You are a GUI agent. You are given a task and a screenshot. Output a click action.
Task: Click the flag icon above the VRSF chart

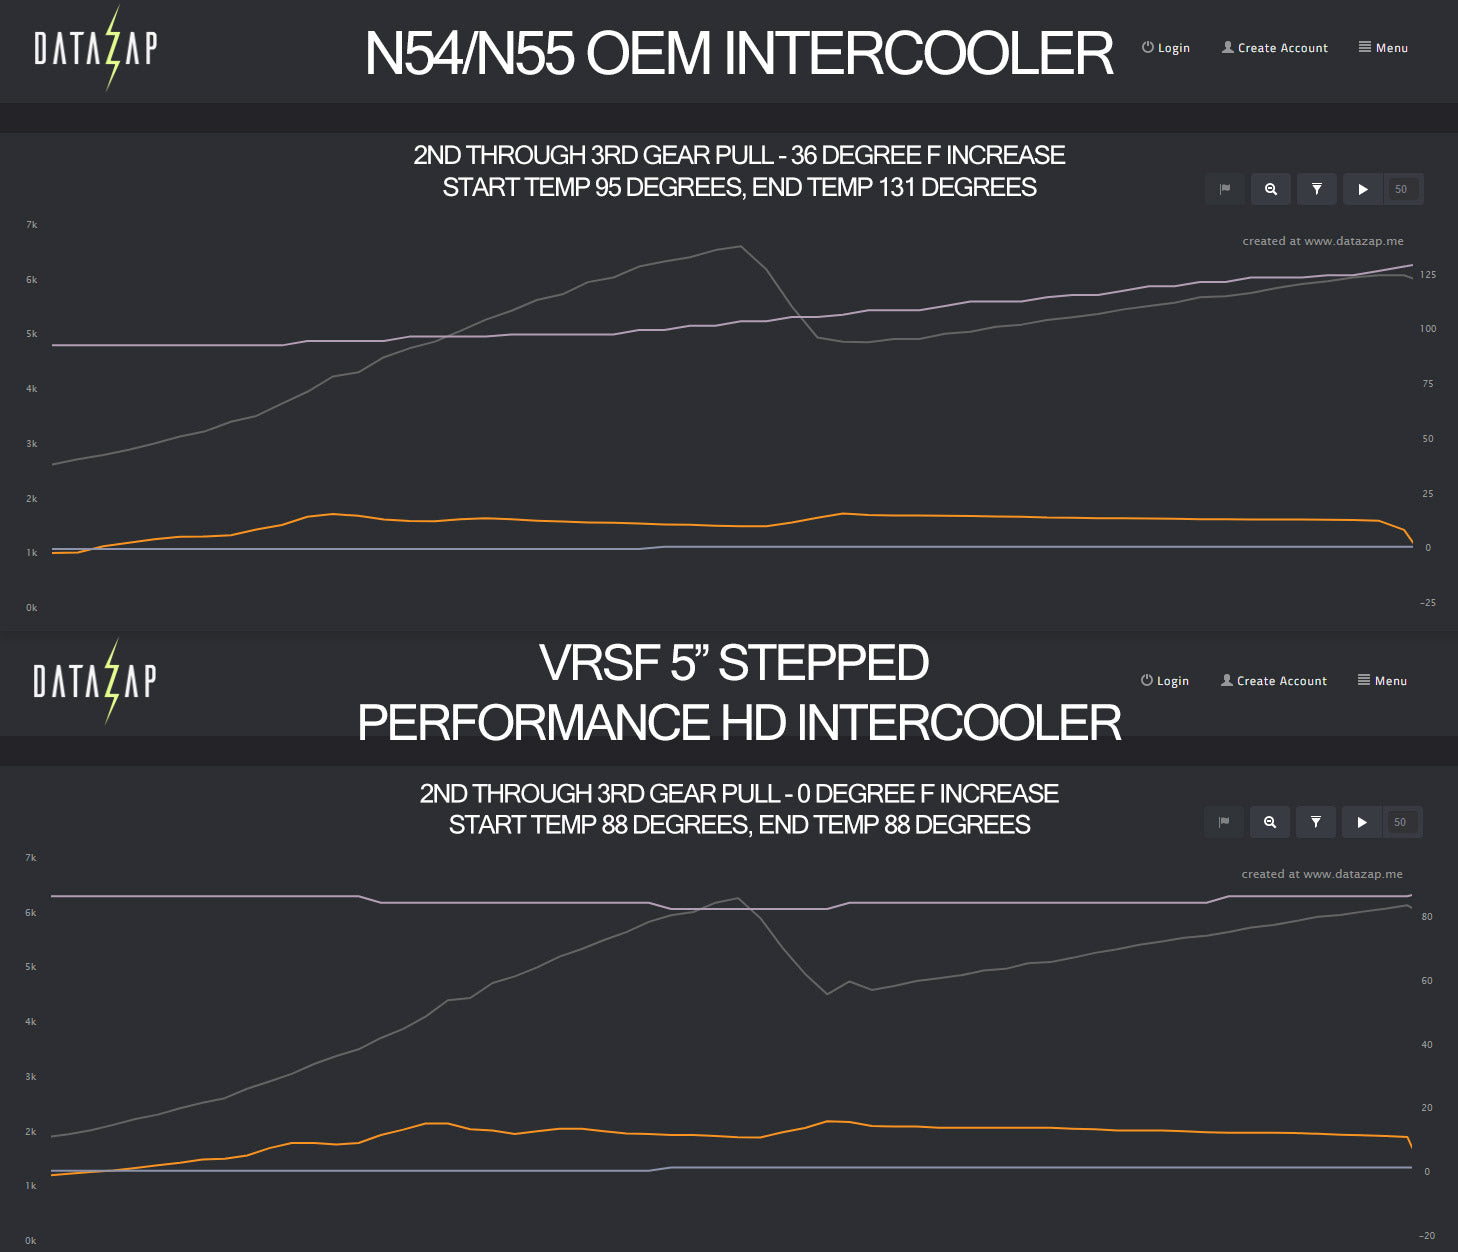(x=1224, y=822)
